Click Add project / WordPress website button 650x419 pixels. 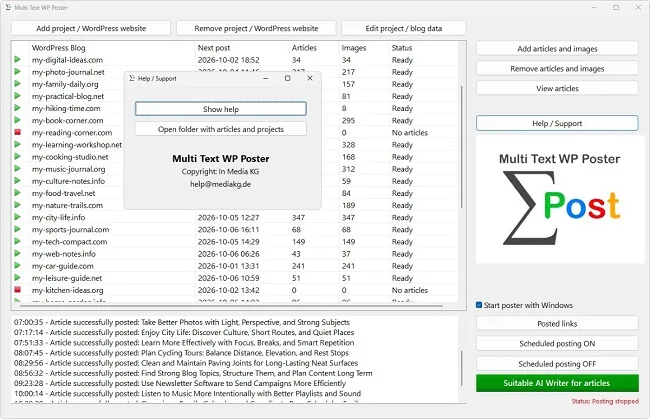tap(91, 28)
